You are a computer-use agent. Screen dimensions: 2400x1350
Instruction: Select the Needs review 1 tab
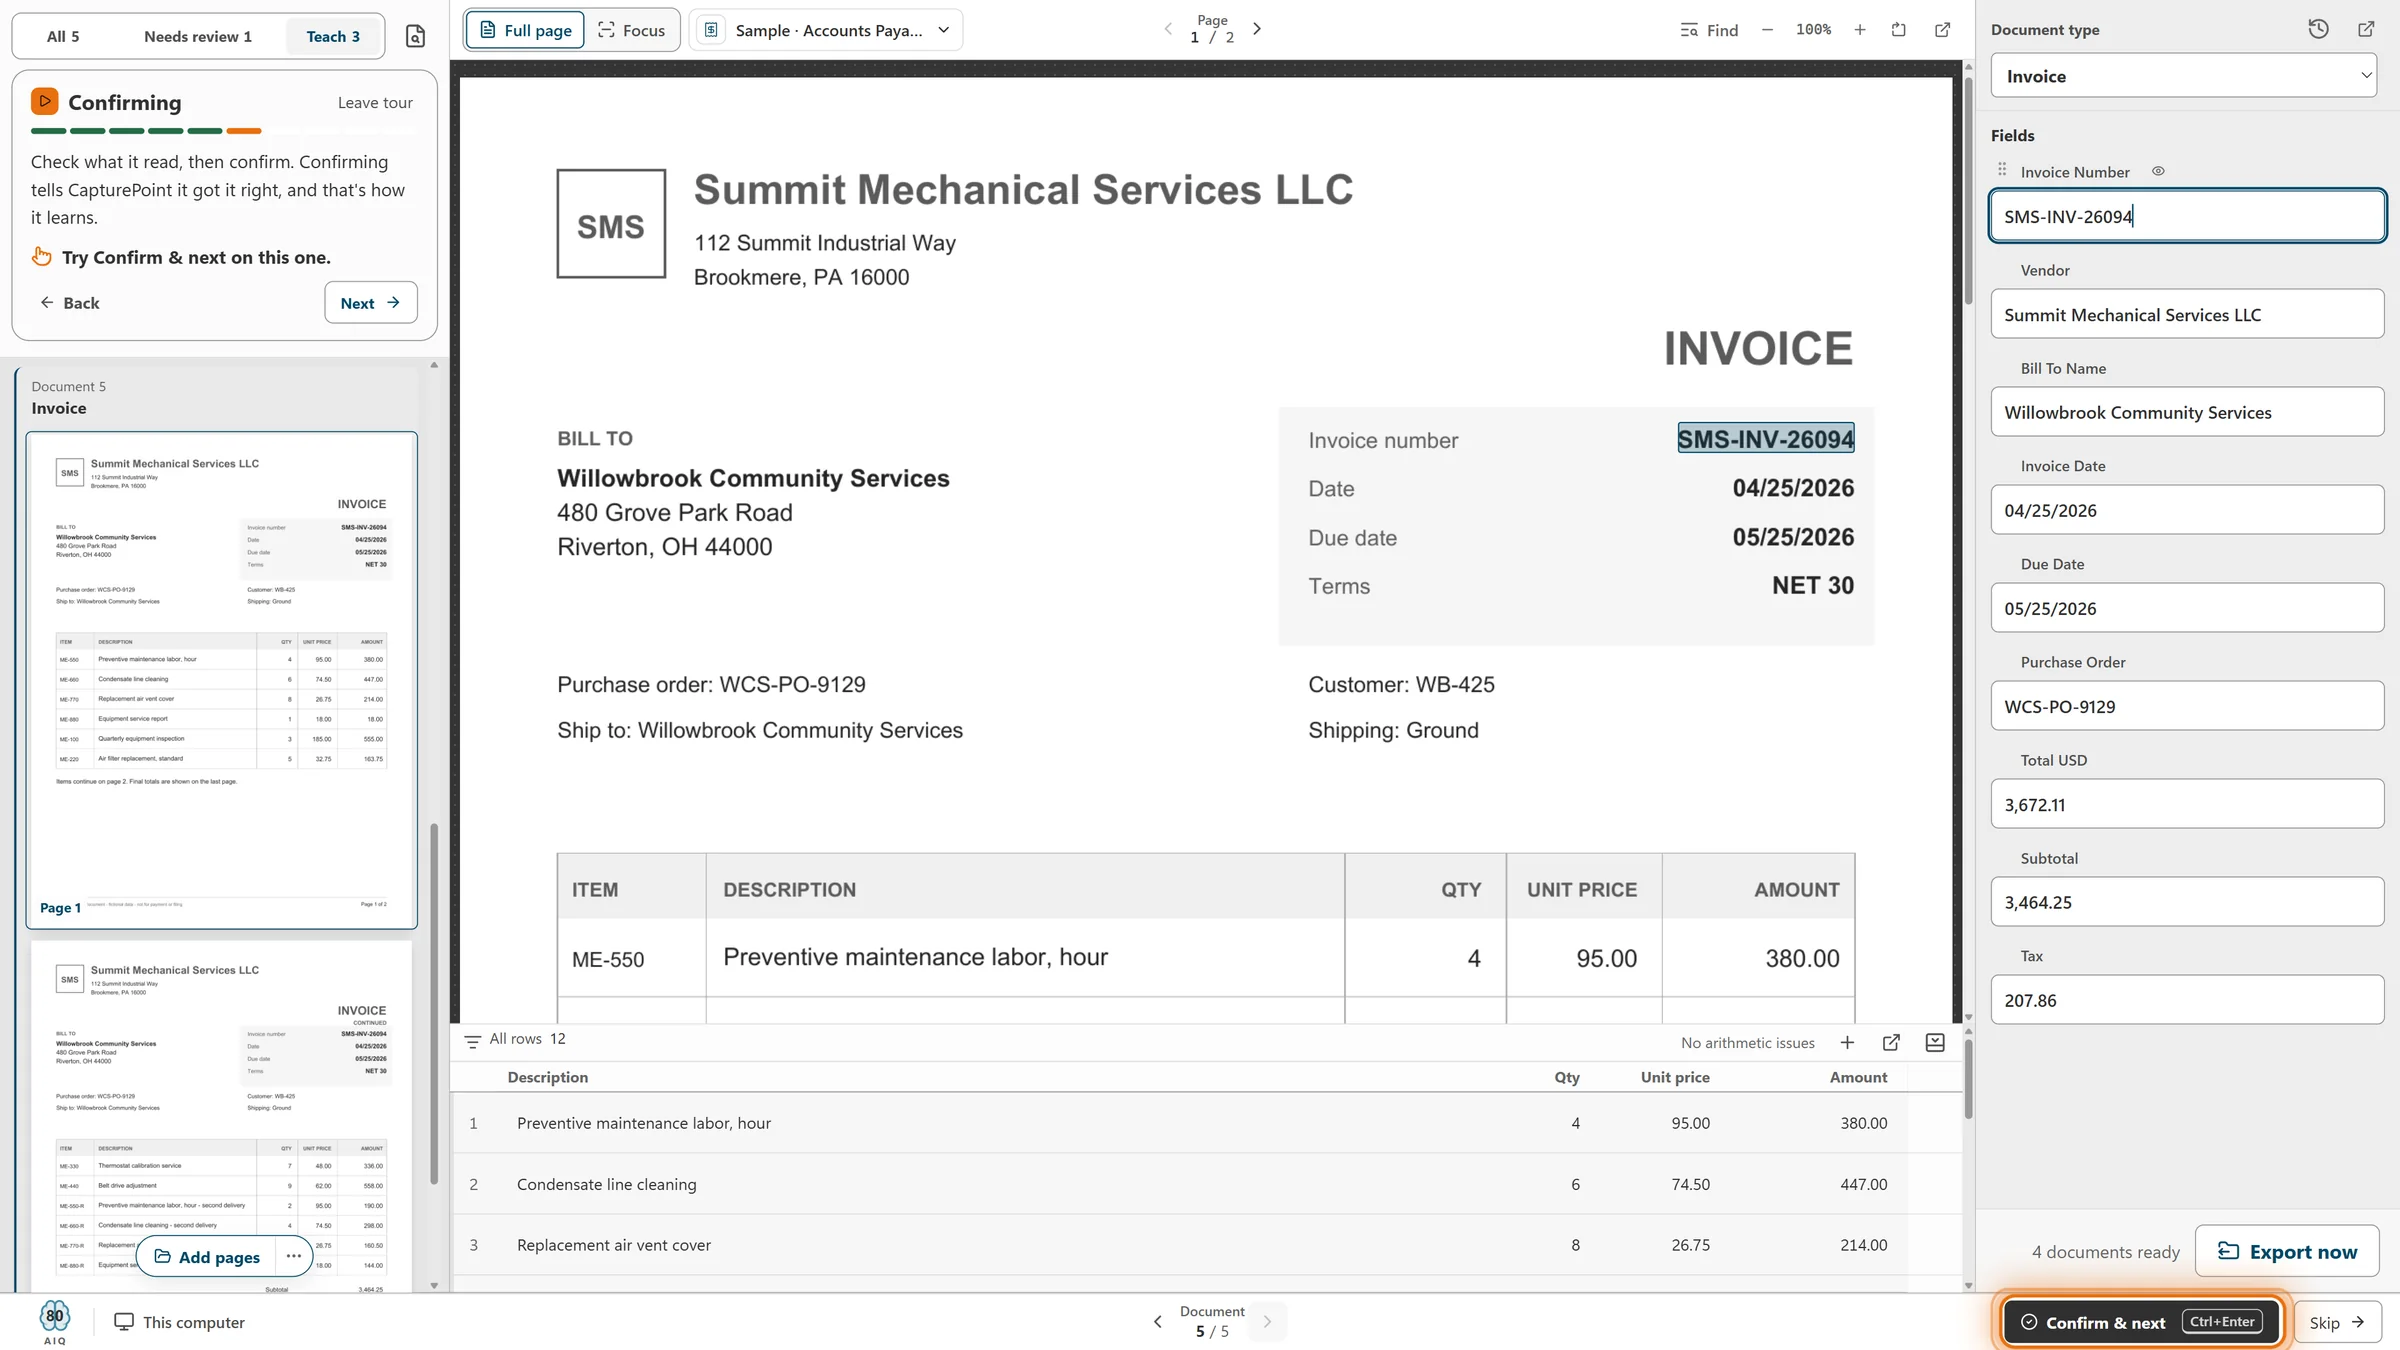tap(197, 36)
